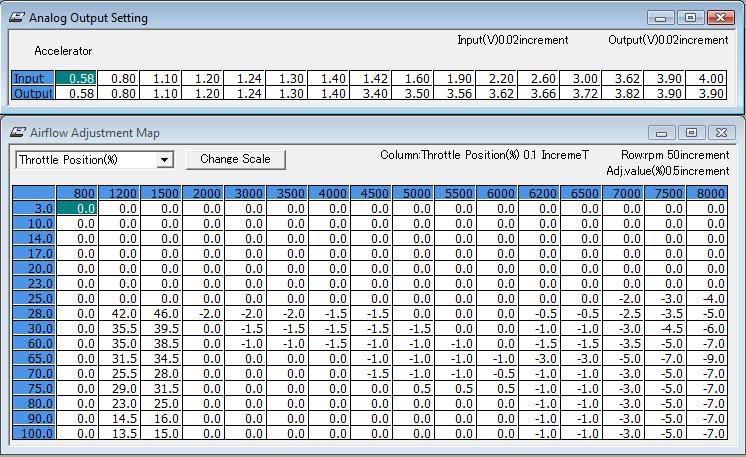Image resolution: width=746 pixels, height=457 pixels.
Task: Select Output cell 3.82
Action: 622,93
